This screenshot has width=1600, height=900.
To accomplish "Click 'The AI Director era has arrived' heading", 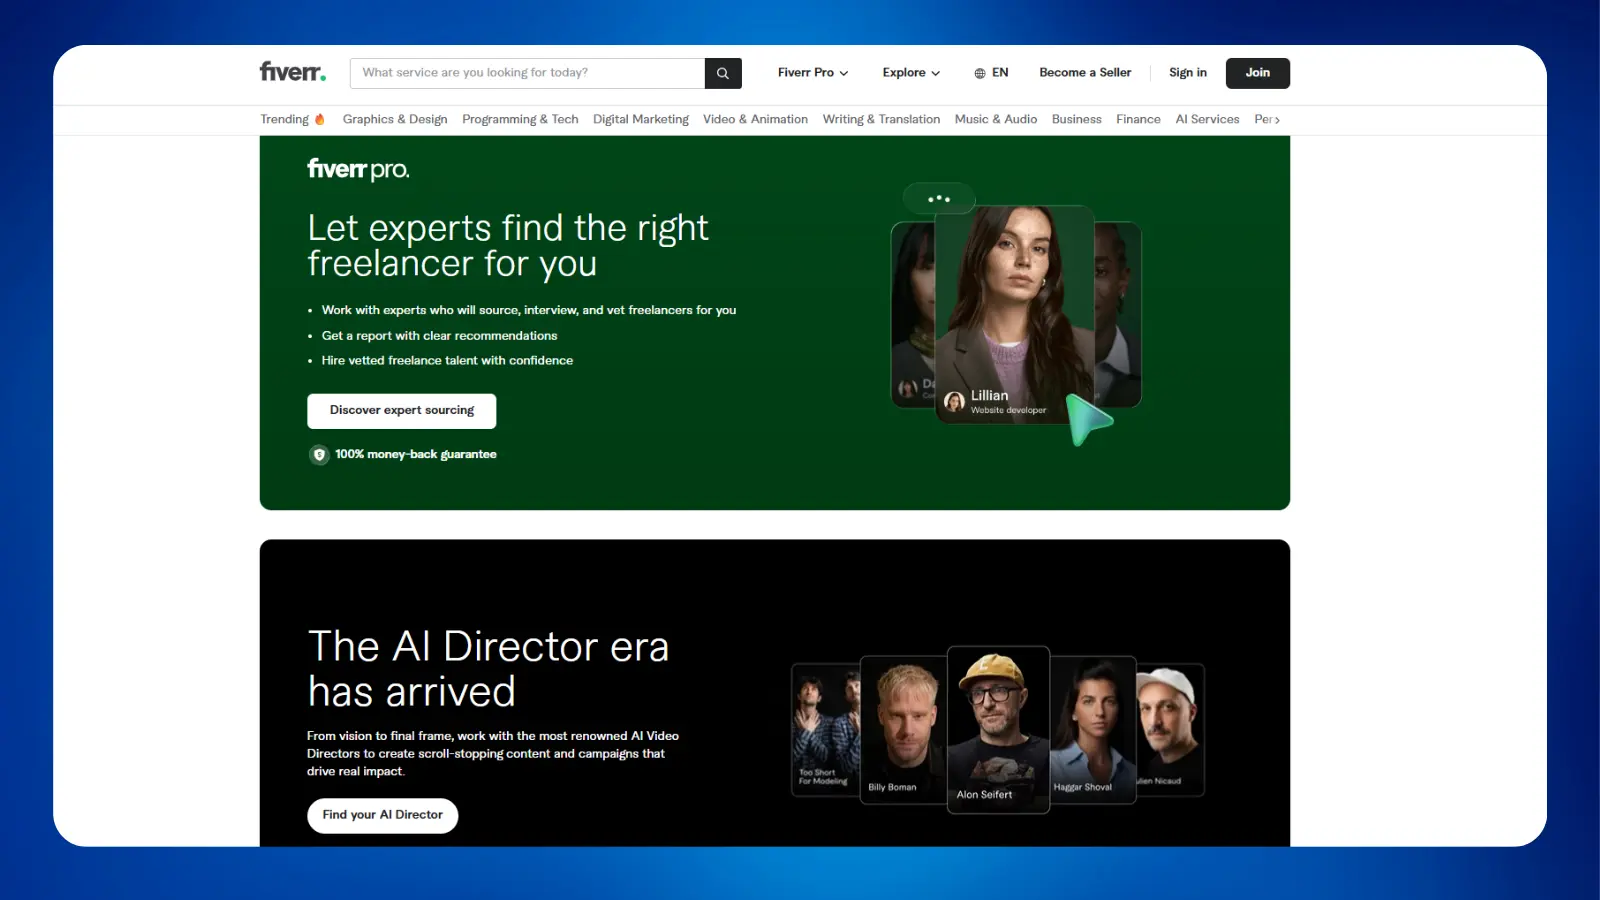I will (488, 669).
